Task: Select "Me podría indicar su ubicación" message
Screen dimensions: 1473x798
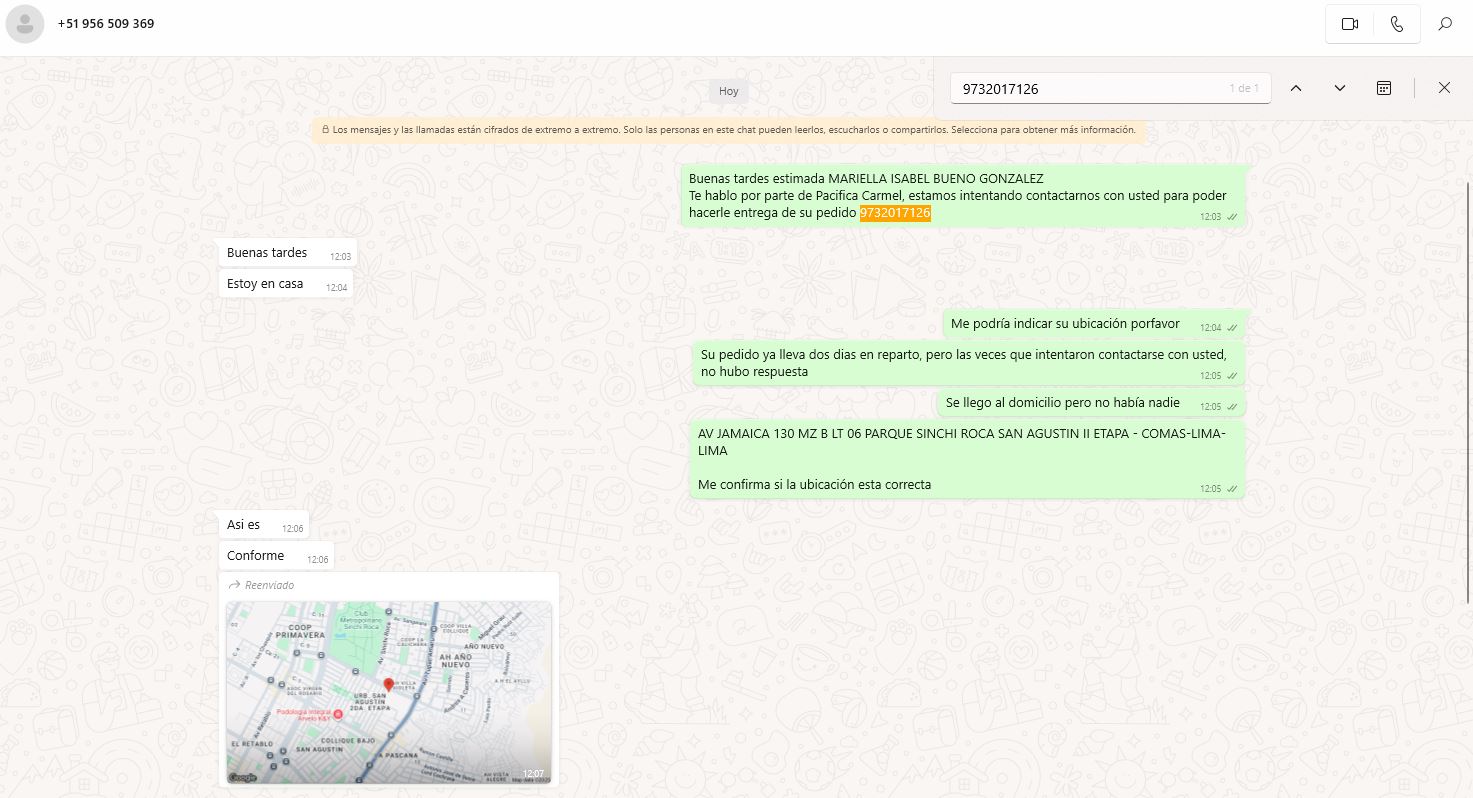Action: (x=1065, y=324)
